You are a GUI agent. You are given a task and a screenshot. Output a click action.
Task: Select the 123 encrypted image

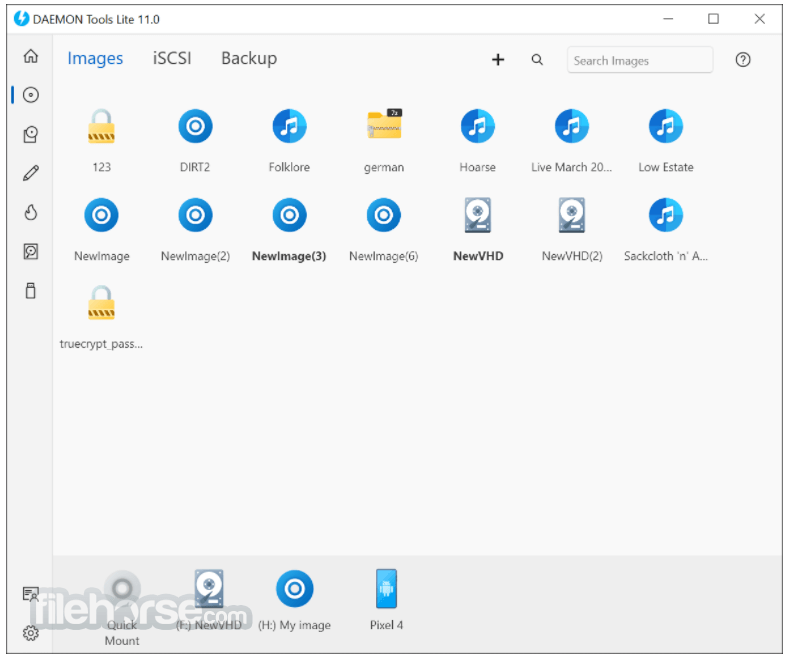coord(102,140)
